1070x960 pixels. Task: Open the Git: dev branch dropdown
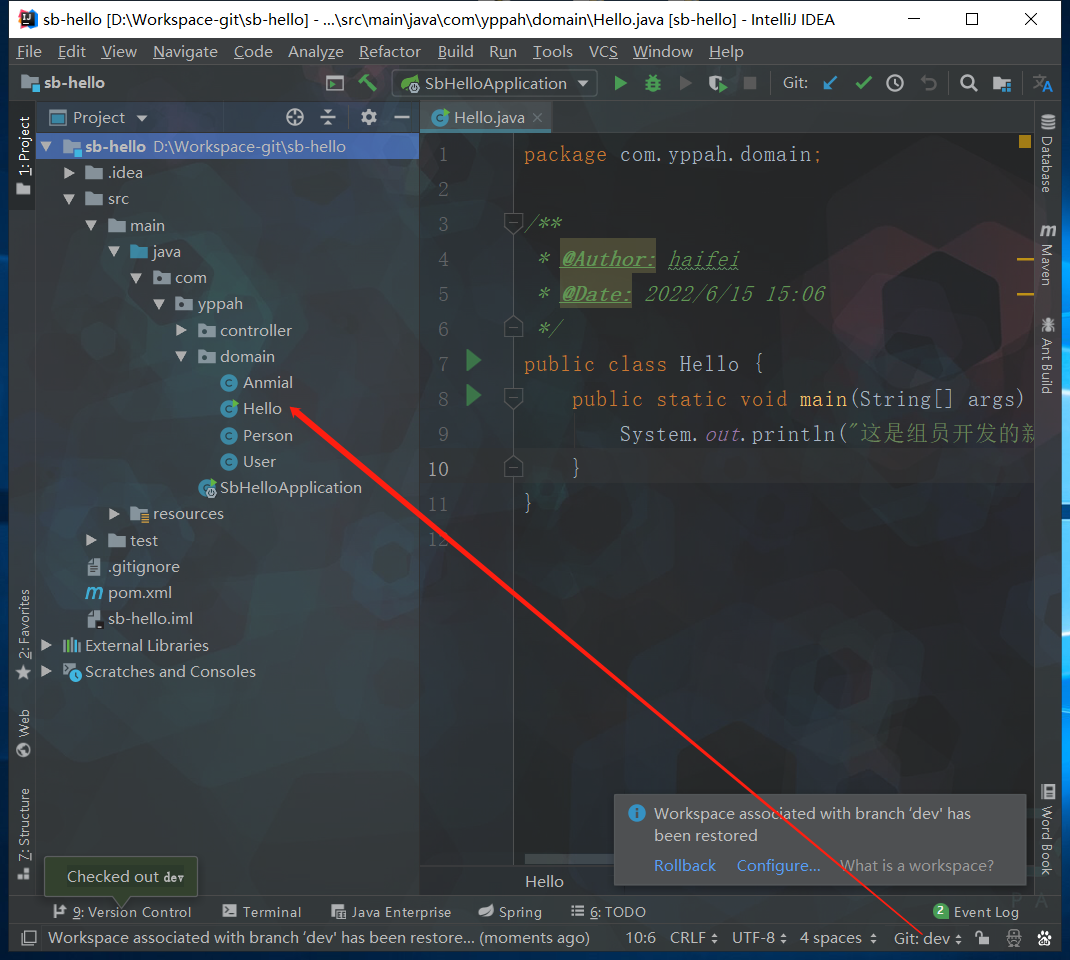coord(927,938)
